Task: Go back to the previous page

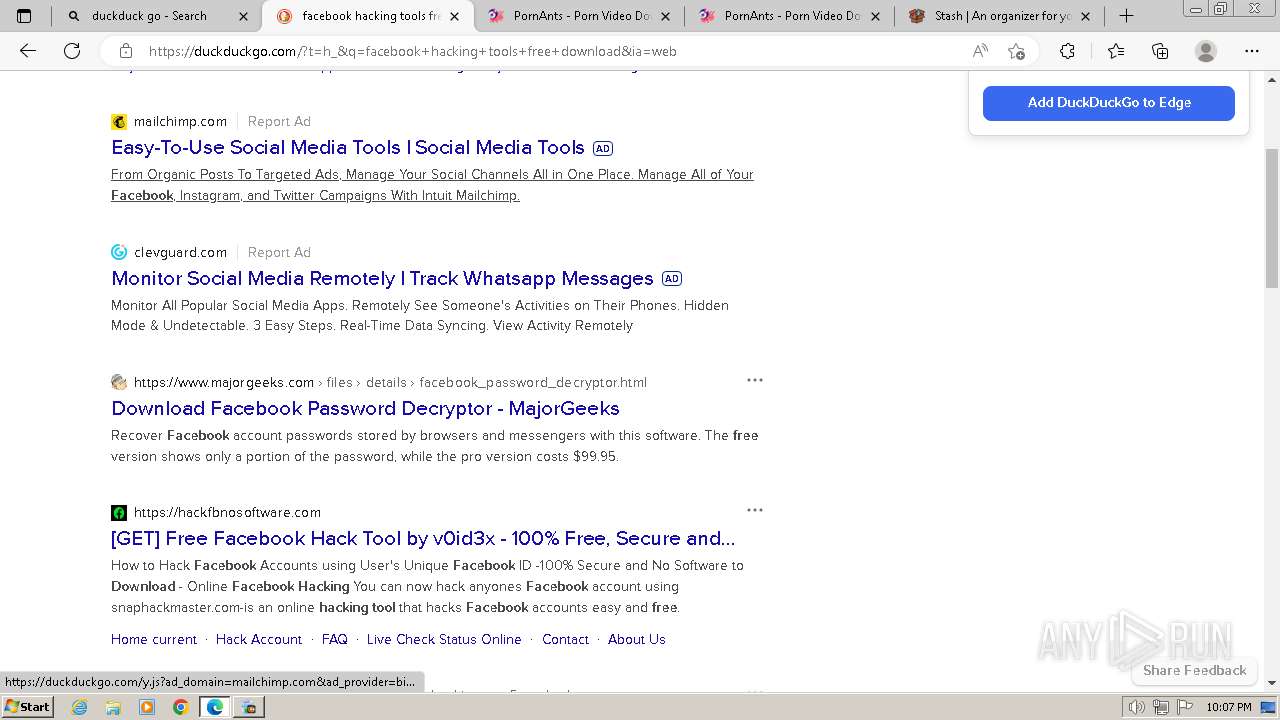Action: (x=28, y=51)
